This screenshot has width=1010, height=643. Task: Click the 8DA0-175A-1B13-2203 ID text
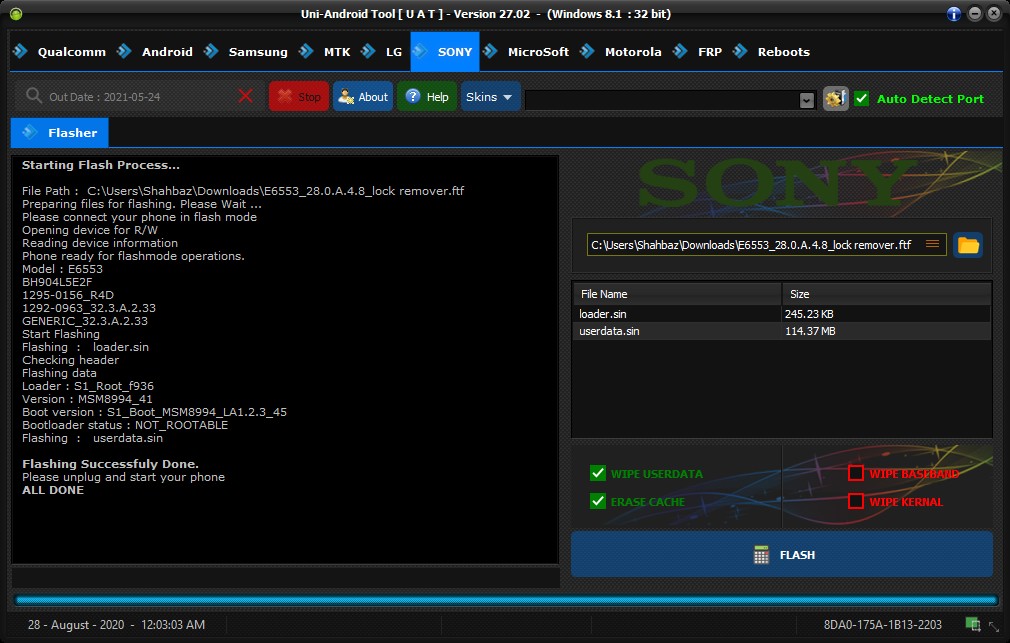tap(882, 624)
